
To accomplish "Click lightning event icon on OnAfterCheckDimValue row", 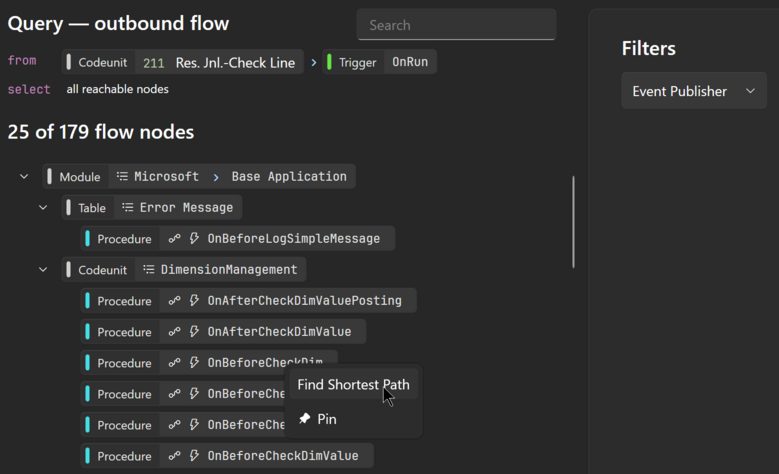I will click(x=194, y=331).
